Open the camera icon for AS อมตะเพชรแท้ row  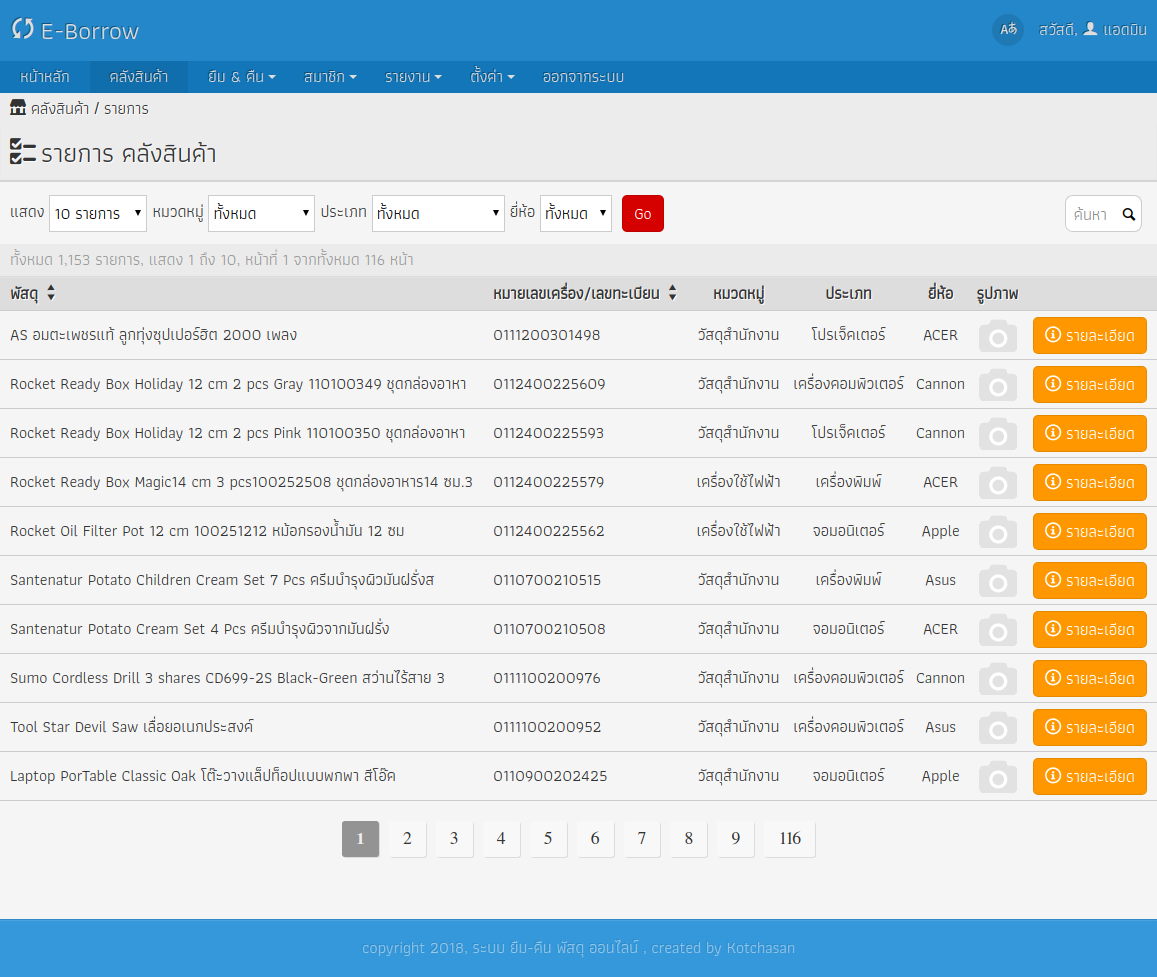pos(997,335)
